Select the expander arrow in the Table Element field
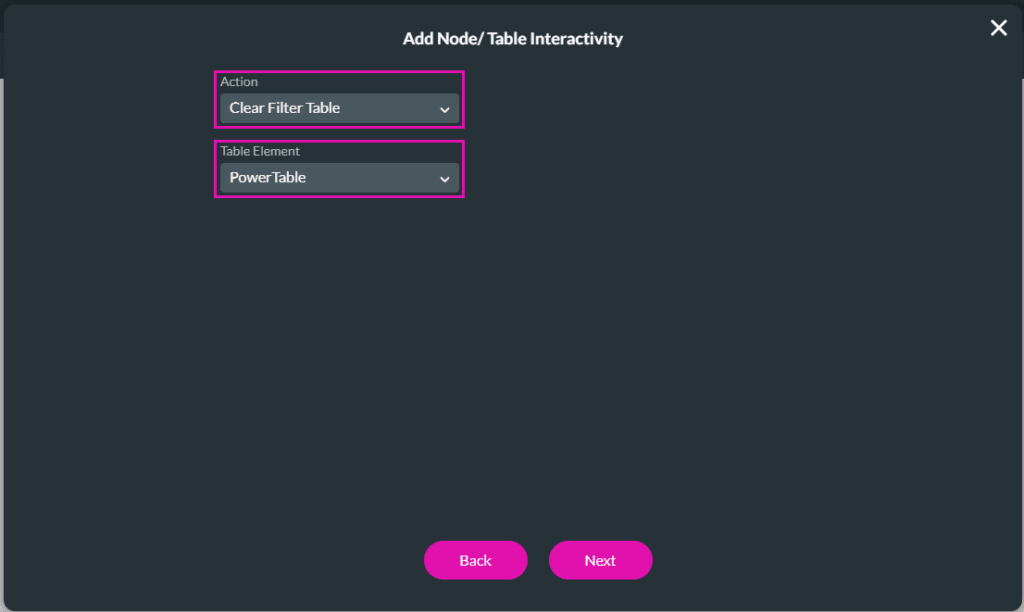 point(445,179)
